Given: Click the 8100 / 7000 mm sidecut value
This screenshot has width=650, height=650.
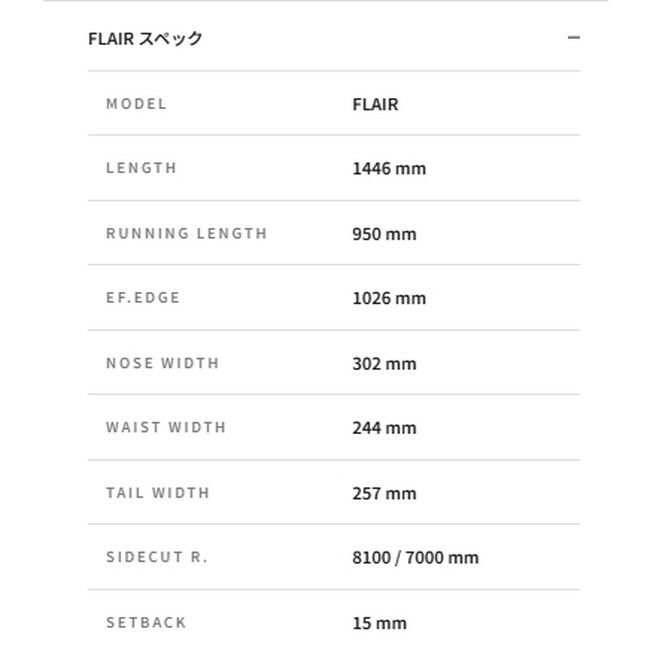Looking at the screenshot, I should click(x=415, y=557).
